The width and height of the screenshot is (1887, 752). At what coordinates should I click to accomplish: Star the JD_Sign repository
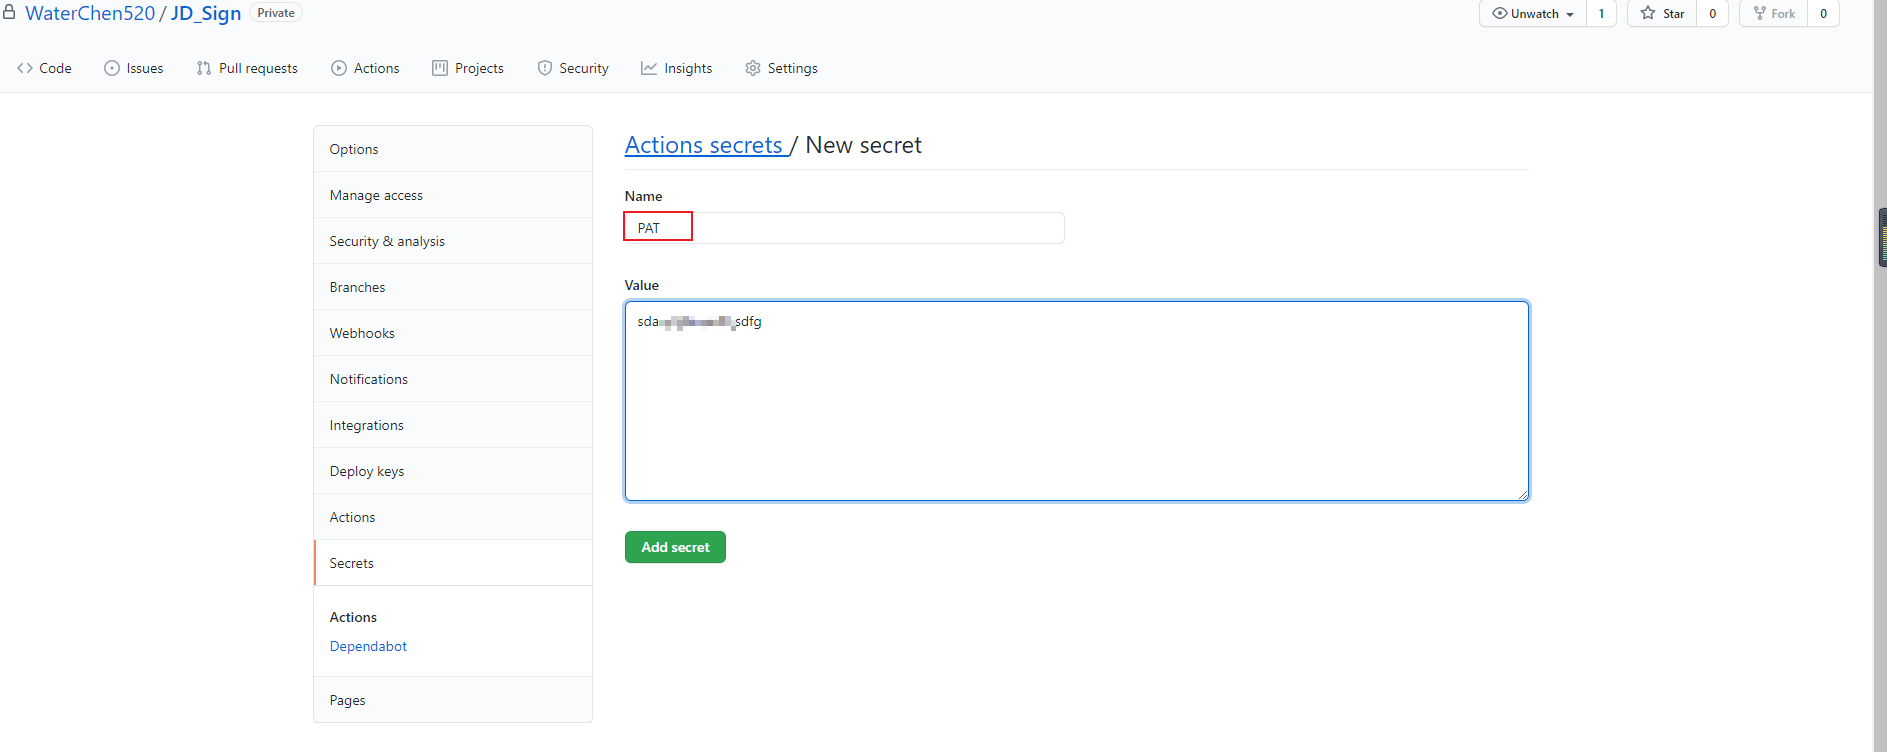1662,14
